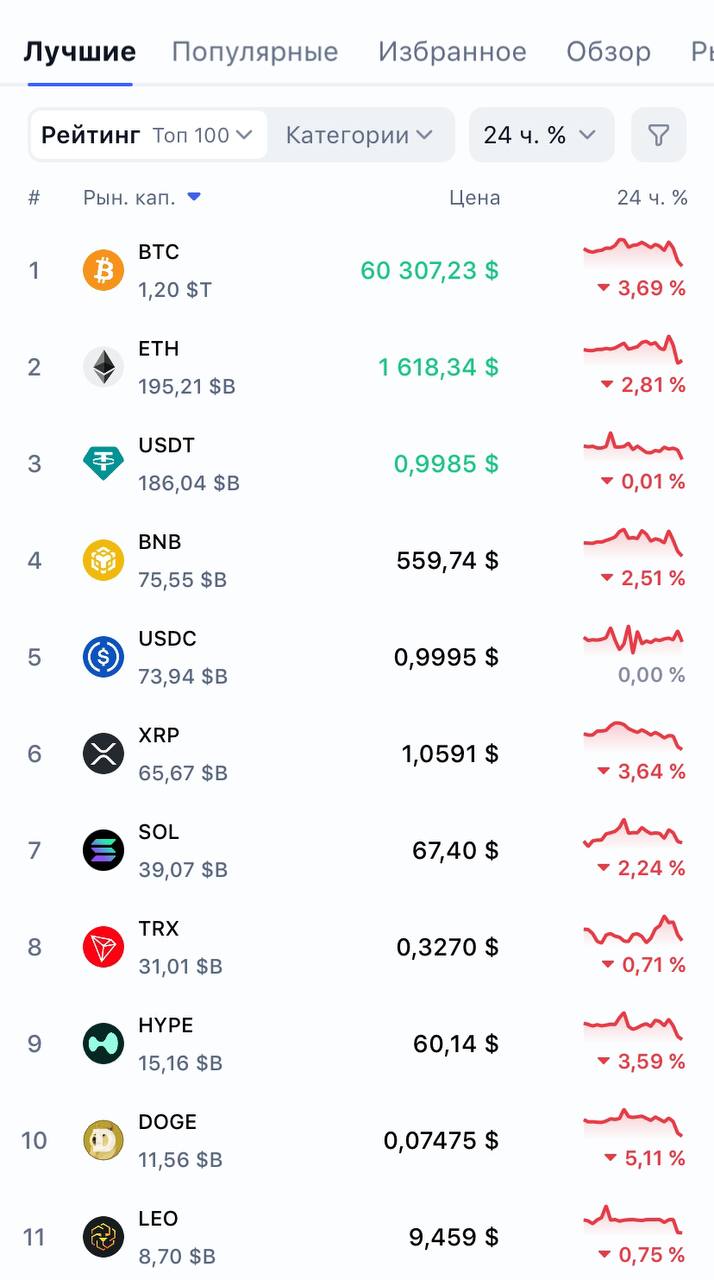Image resolution: width=714 pixels, height=1280 pixels.
Task: Open the filter funnel button
Action: [x=658, y=135]
